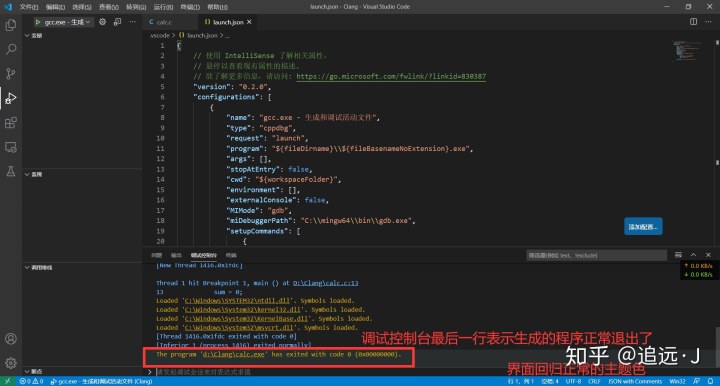Open the Search view in activity bar

coord(11,49)
